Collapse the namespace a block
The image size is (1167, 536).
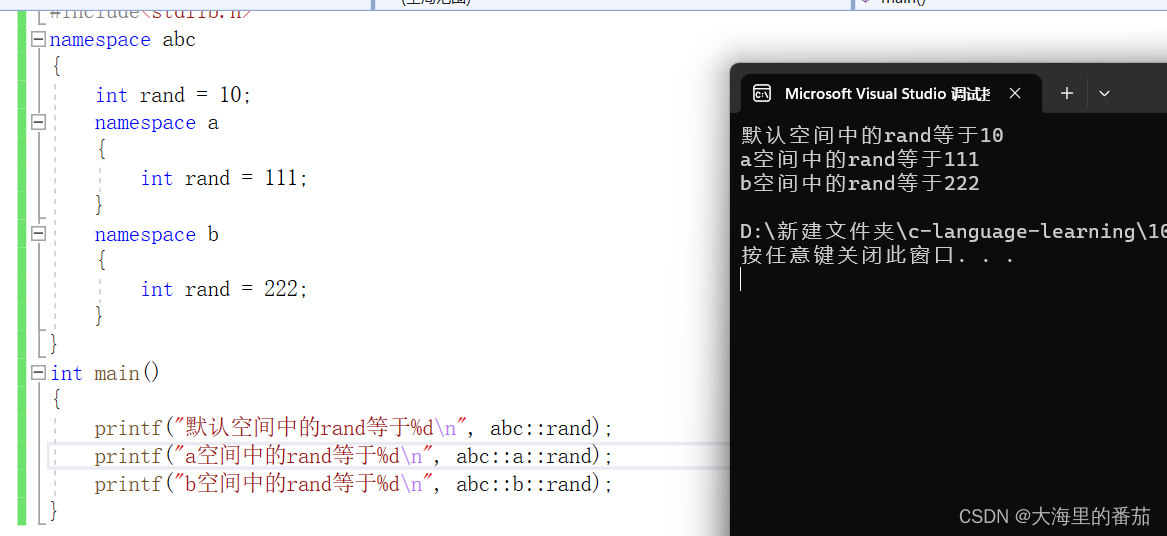[x=39, y=123]
